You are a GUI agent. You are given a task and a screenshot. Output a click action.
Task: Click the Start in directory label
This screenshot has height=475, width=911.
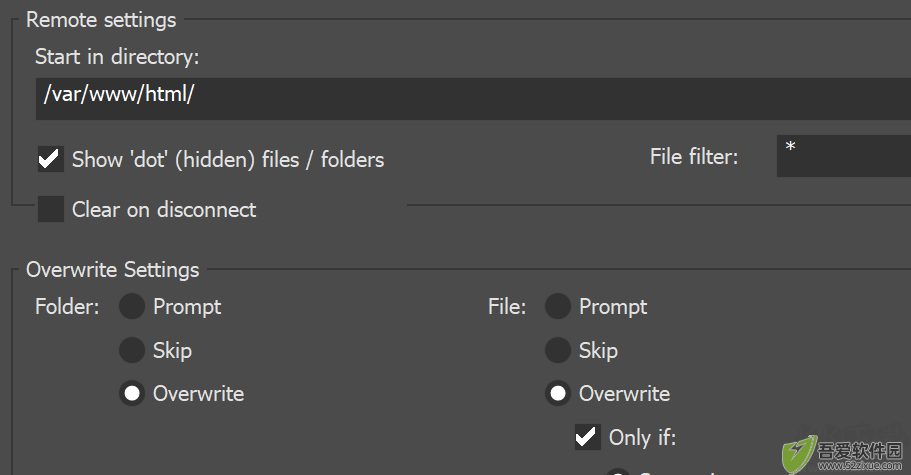click(117, 57)
